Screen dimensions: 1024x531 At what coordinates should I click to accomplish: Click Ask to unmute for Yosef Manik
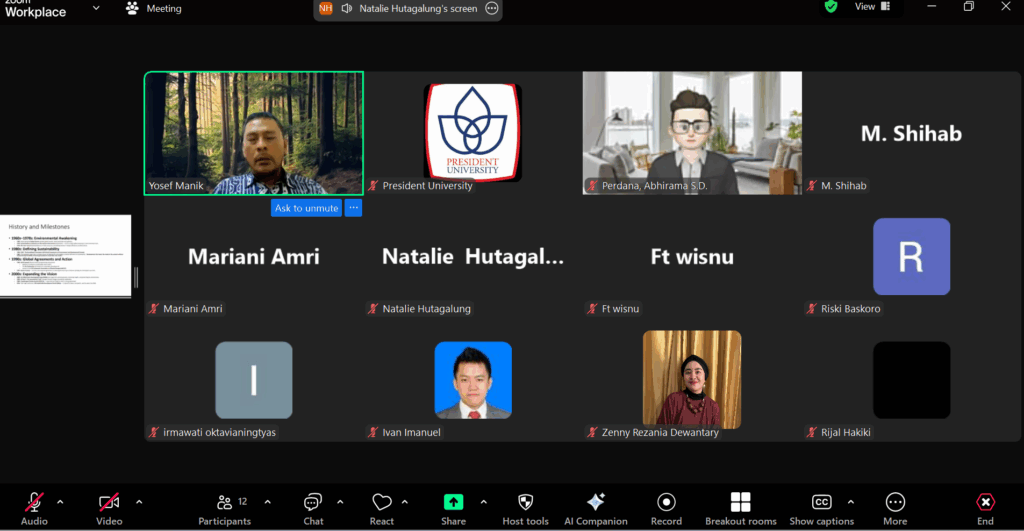pyautogui.click(x=305, y=208)
